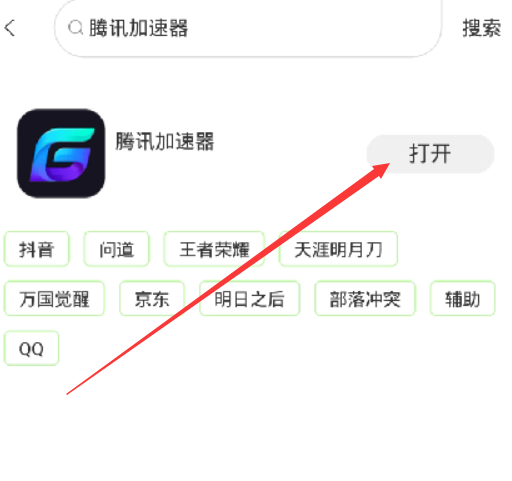Pick the 京东 tag
Screen dimensions: 512x481
[x=152, y=298]
